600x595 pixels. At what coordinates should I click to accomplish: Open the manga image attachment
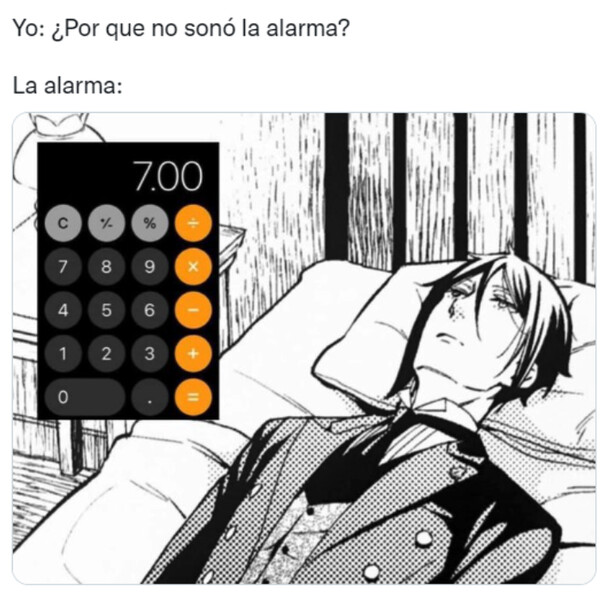(304, 348)
